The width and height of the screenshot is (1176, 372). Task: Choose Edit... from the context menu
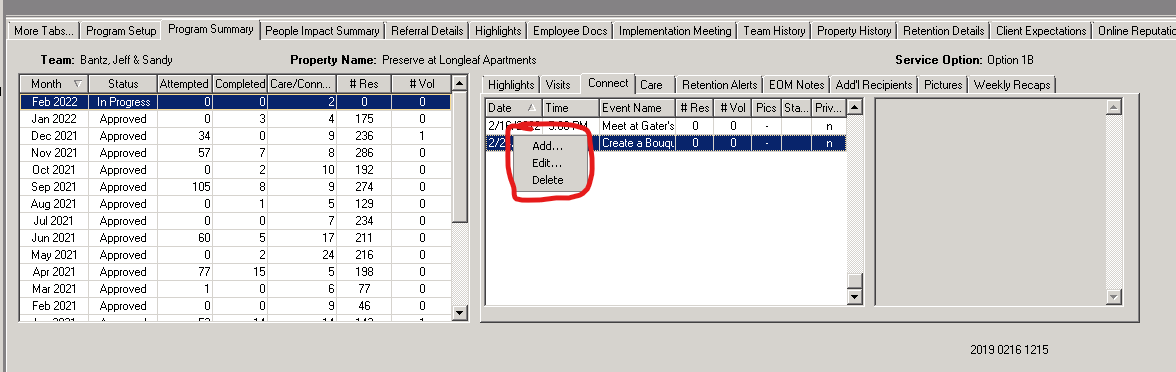(x=547, y=163)
